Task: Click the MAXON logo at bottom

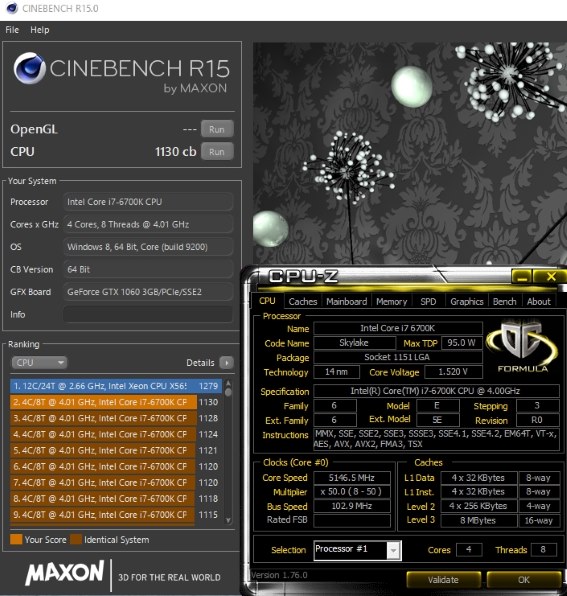Action: [x=65, y=572]
